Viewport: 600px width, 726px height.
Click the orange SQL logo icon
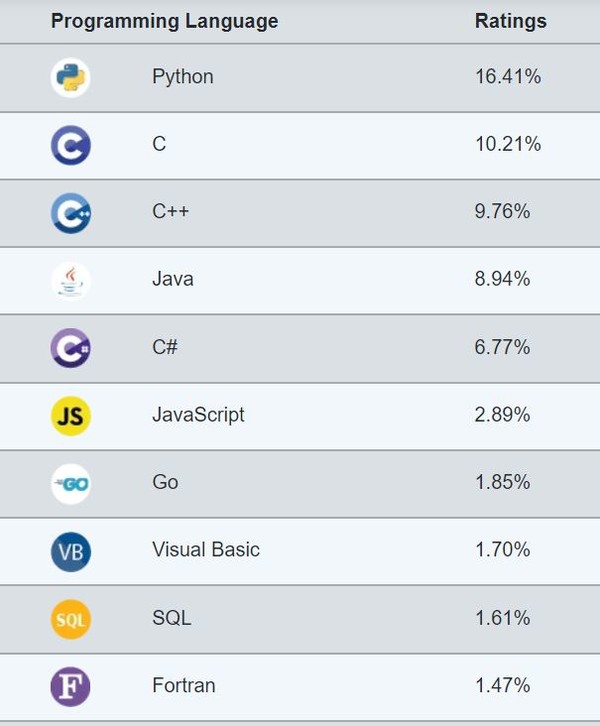(x=71, y=618)
